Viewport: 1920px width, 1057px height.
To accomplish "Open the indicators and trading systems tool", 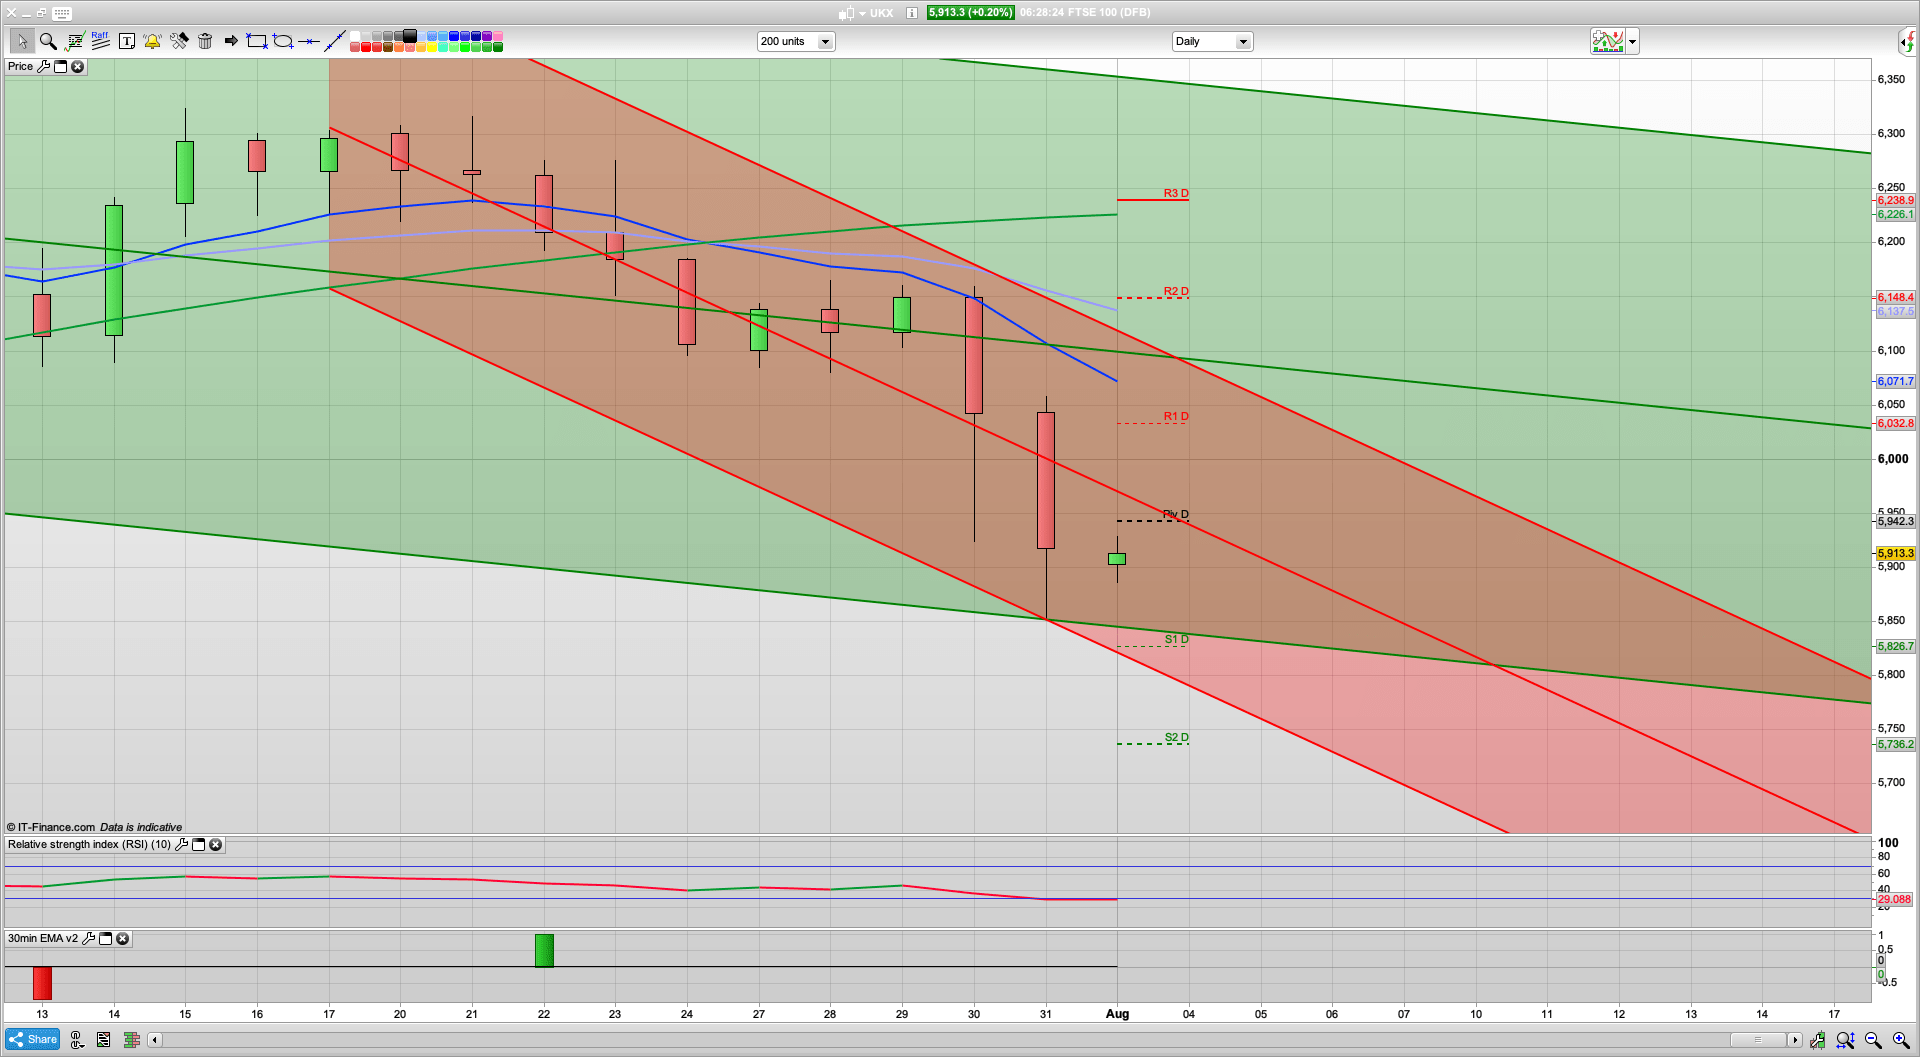I will pyautogui.click(x=74, y=41).
